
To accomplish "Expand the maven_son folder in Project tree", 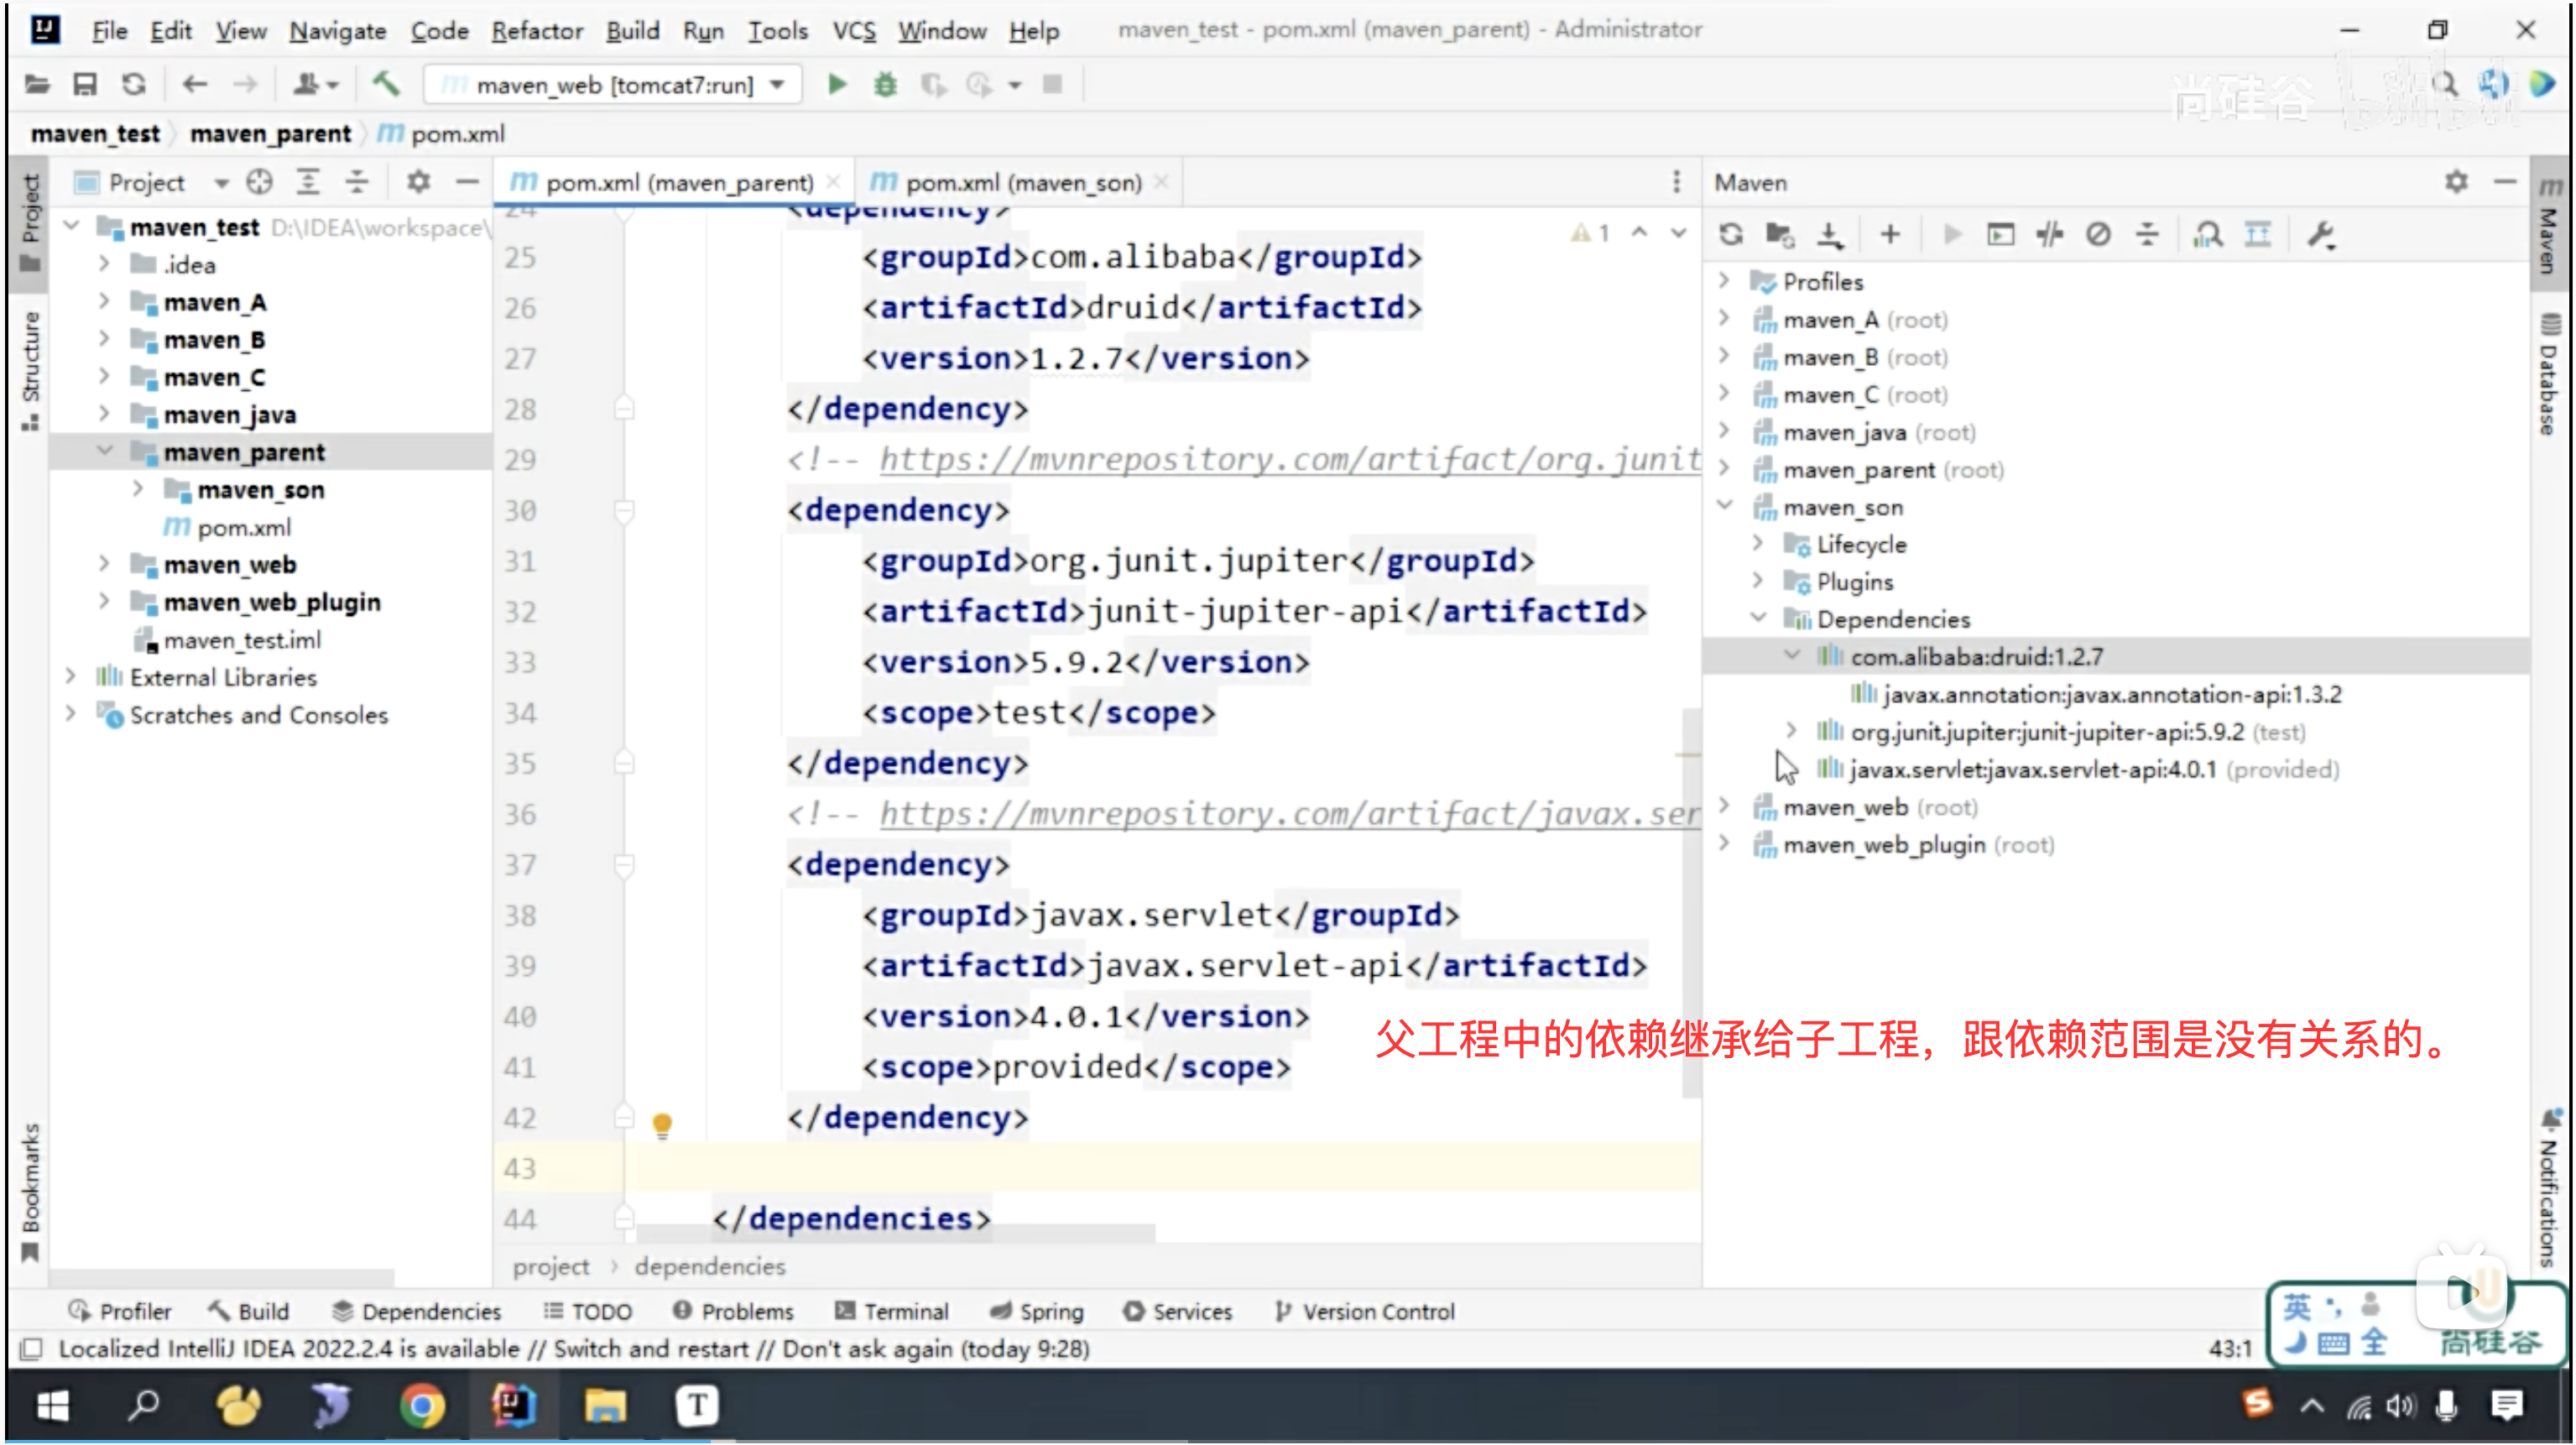I will pos(138,489).
